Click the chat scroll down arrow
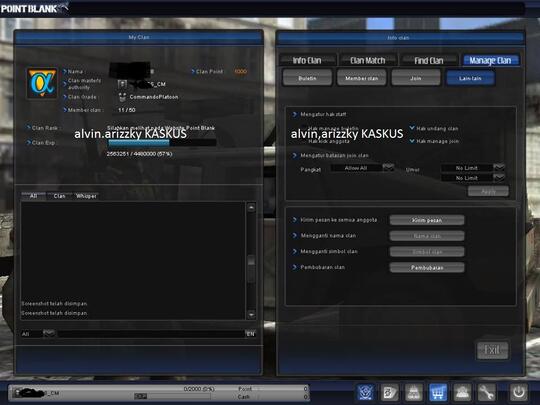 pyautogui.click(x=251, y=314)
